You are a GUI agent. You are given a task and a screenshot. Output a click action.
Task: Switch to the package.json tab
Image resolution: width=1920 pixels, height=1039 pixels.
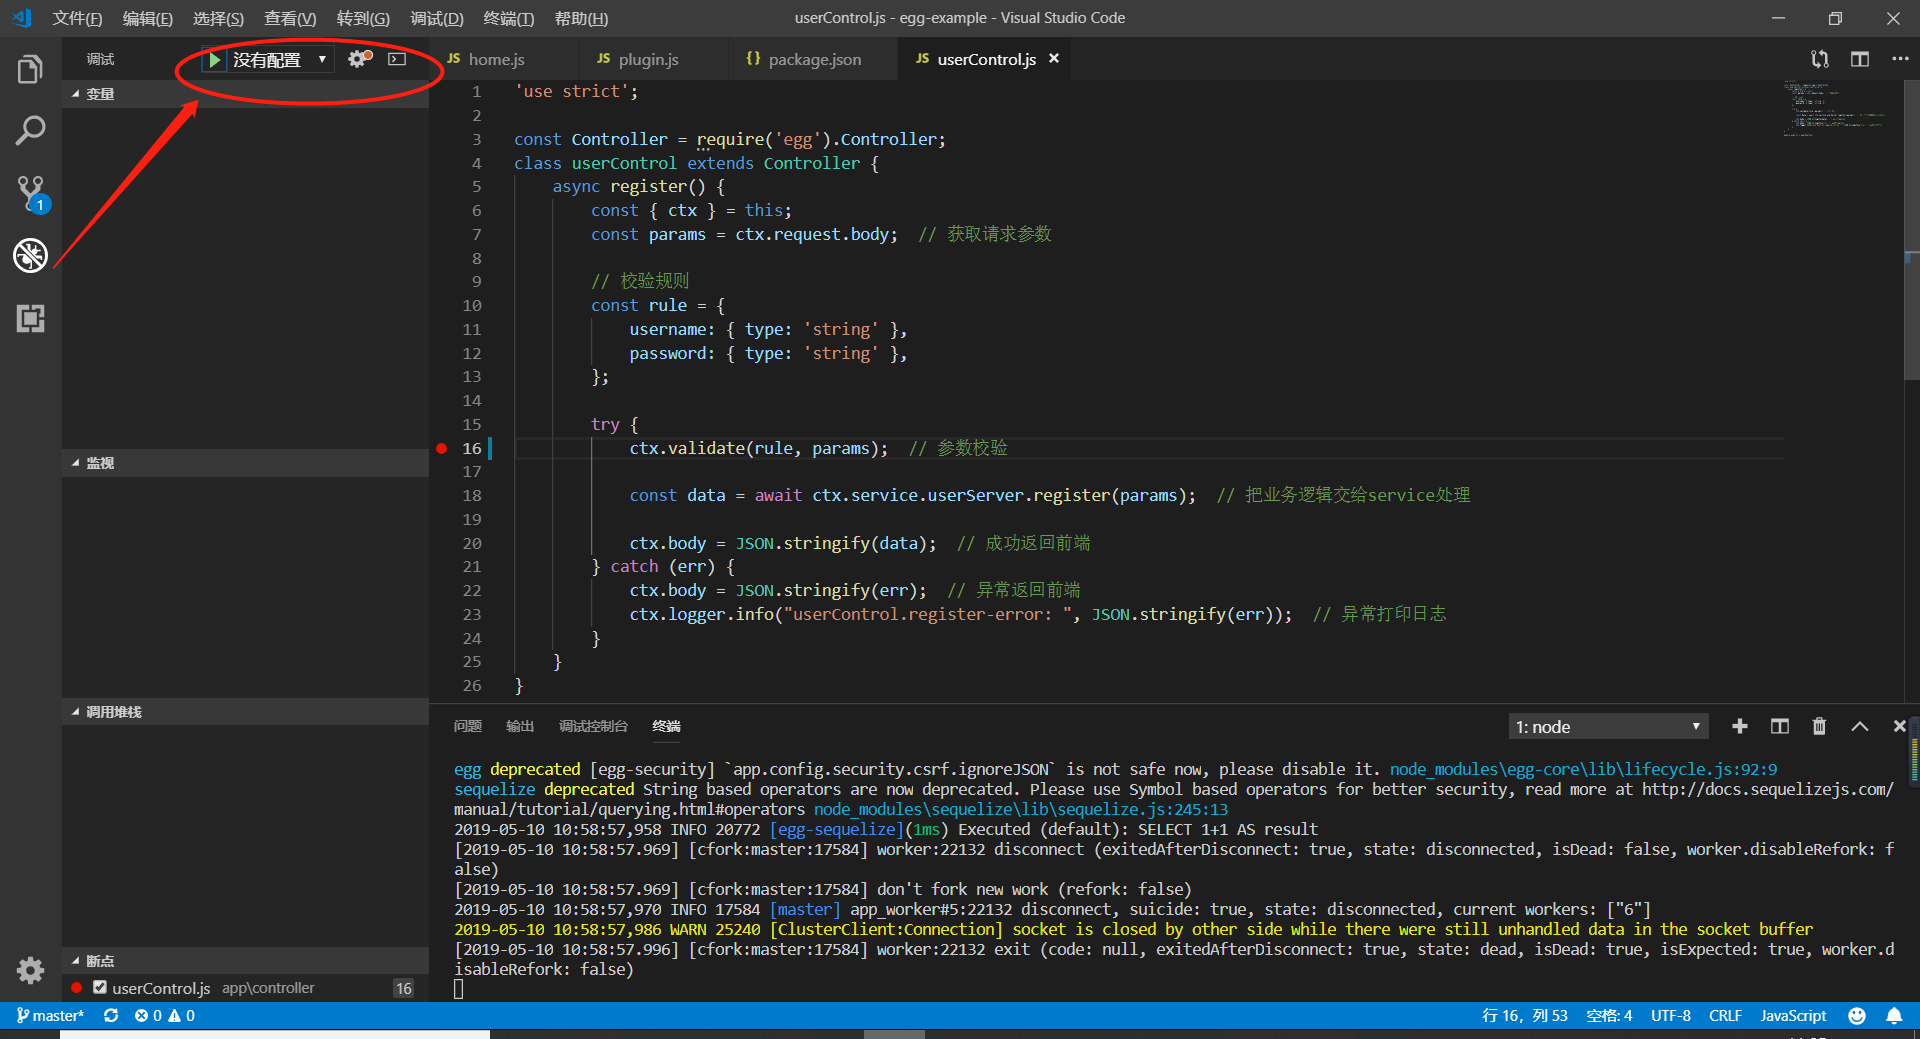tap(812, 59)
